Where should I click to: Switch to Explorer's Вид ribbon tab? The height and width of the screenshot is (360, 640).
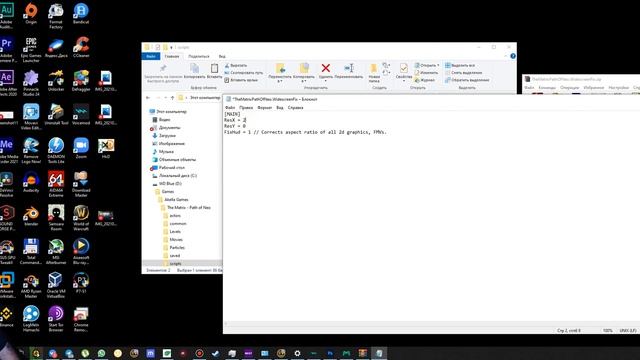222,56
